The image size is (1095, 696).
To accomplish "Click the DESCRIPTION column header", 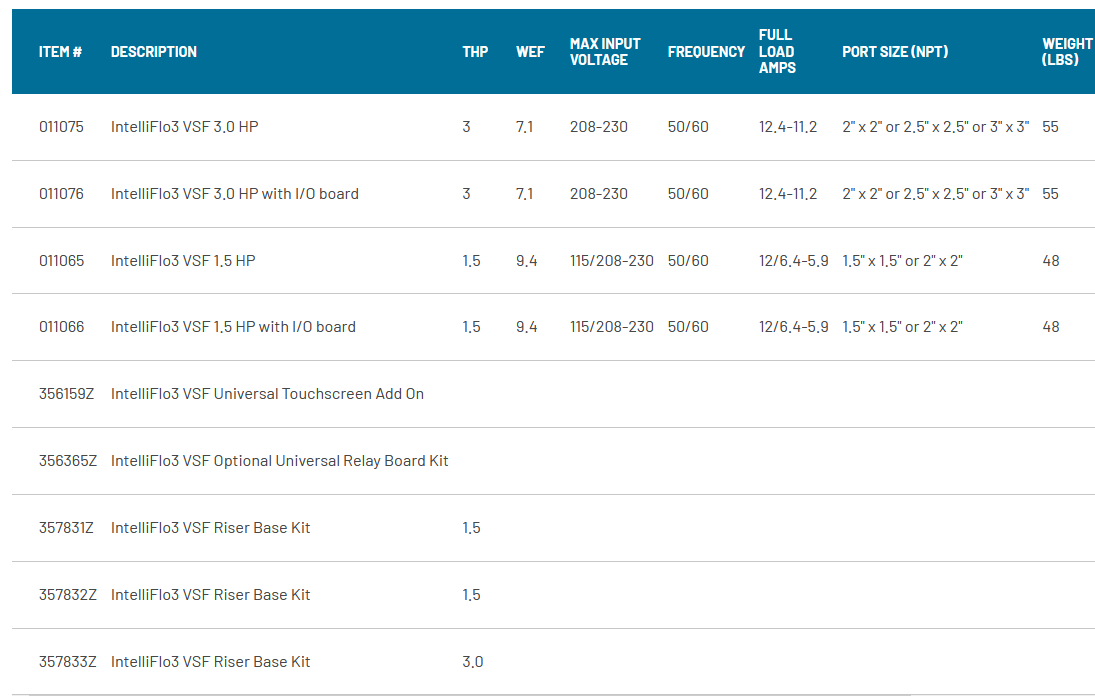I will (154, 52).
